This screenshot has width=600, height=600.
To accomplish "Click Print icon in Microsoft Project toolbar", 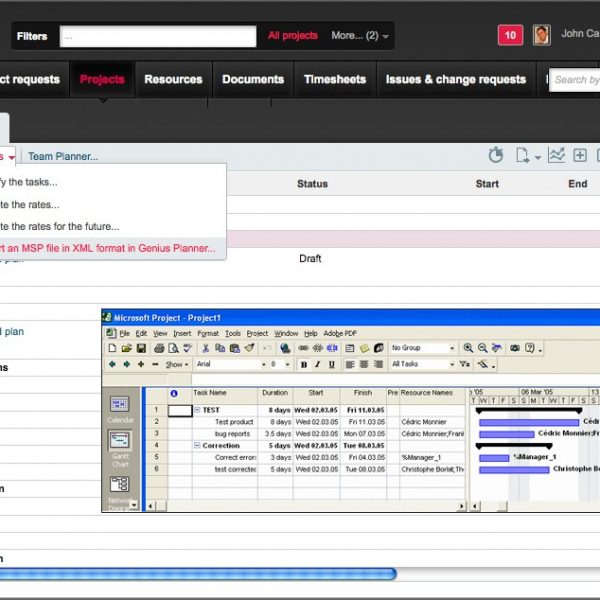I will (x=159, y=348).
